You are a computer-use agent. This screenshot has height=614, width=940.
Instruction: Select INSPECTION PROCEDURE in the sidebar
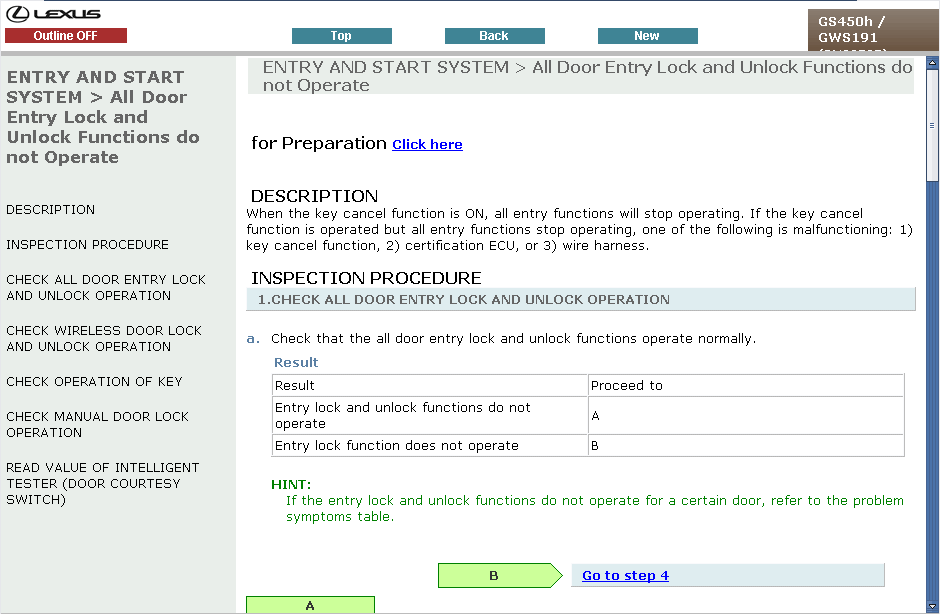click(x=87, y=245)
